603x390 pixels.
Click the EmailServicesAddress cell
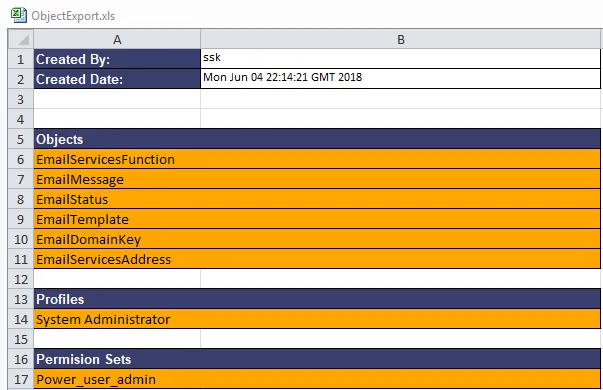click(317, 259)
